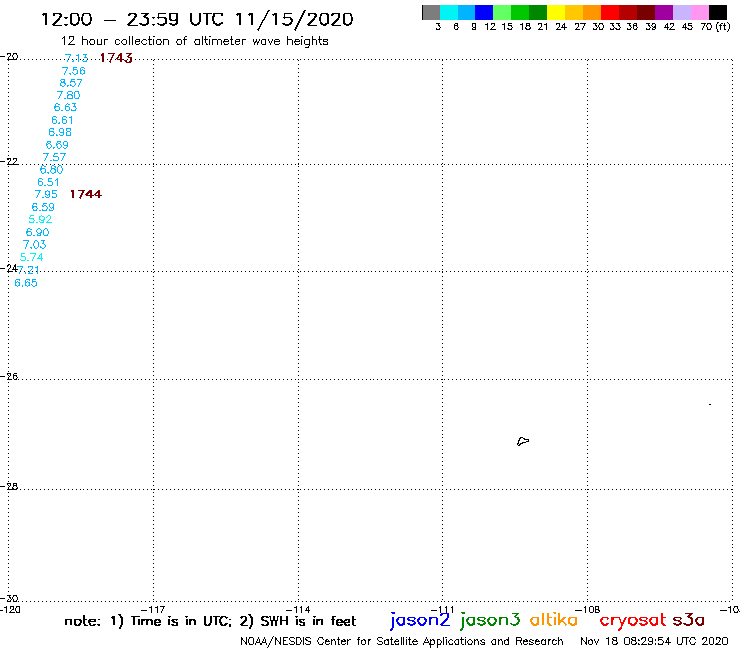This screenshot has width=740, height=650.
Task: Click the pure blue swatch in the legend
Action: tap(484, 12)
